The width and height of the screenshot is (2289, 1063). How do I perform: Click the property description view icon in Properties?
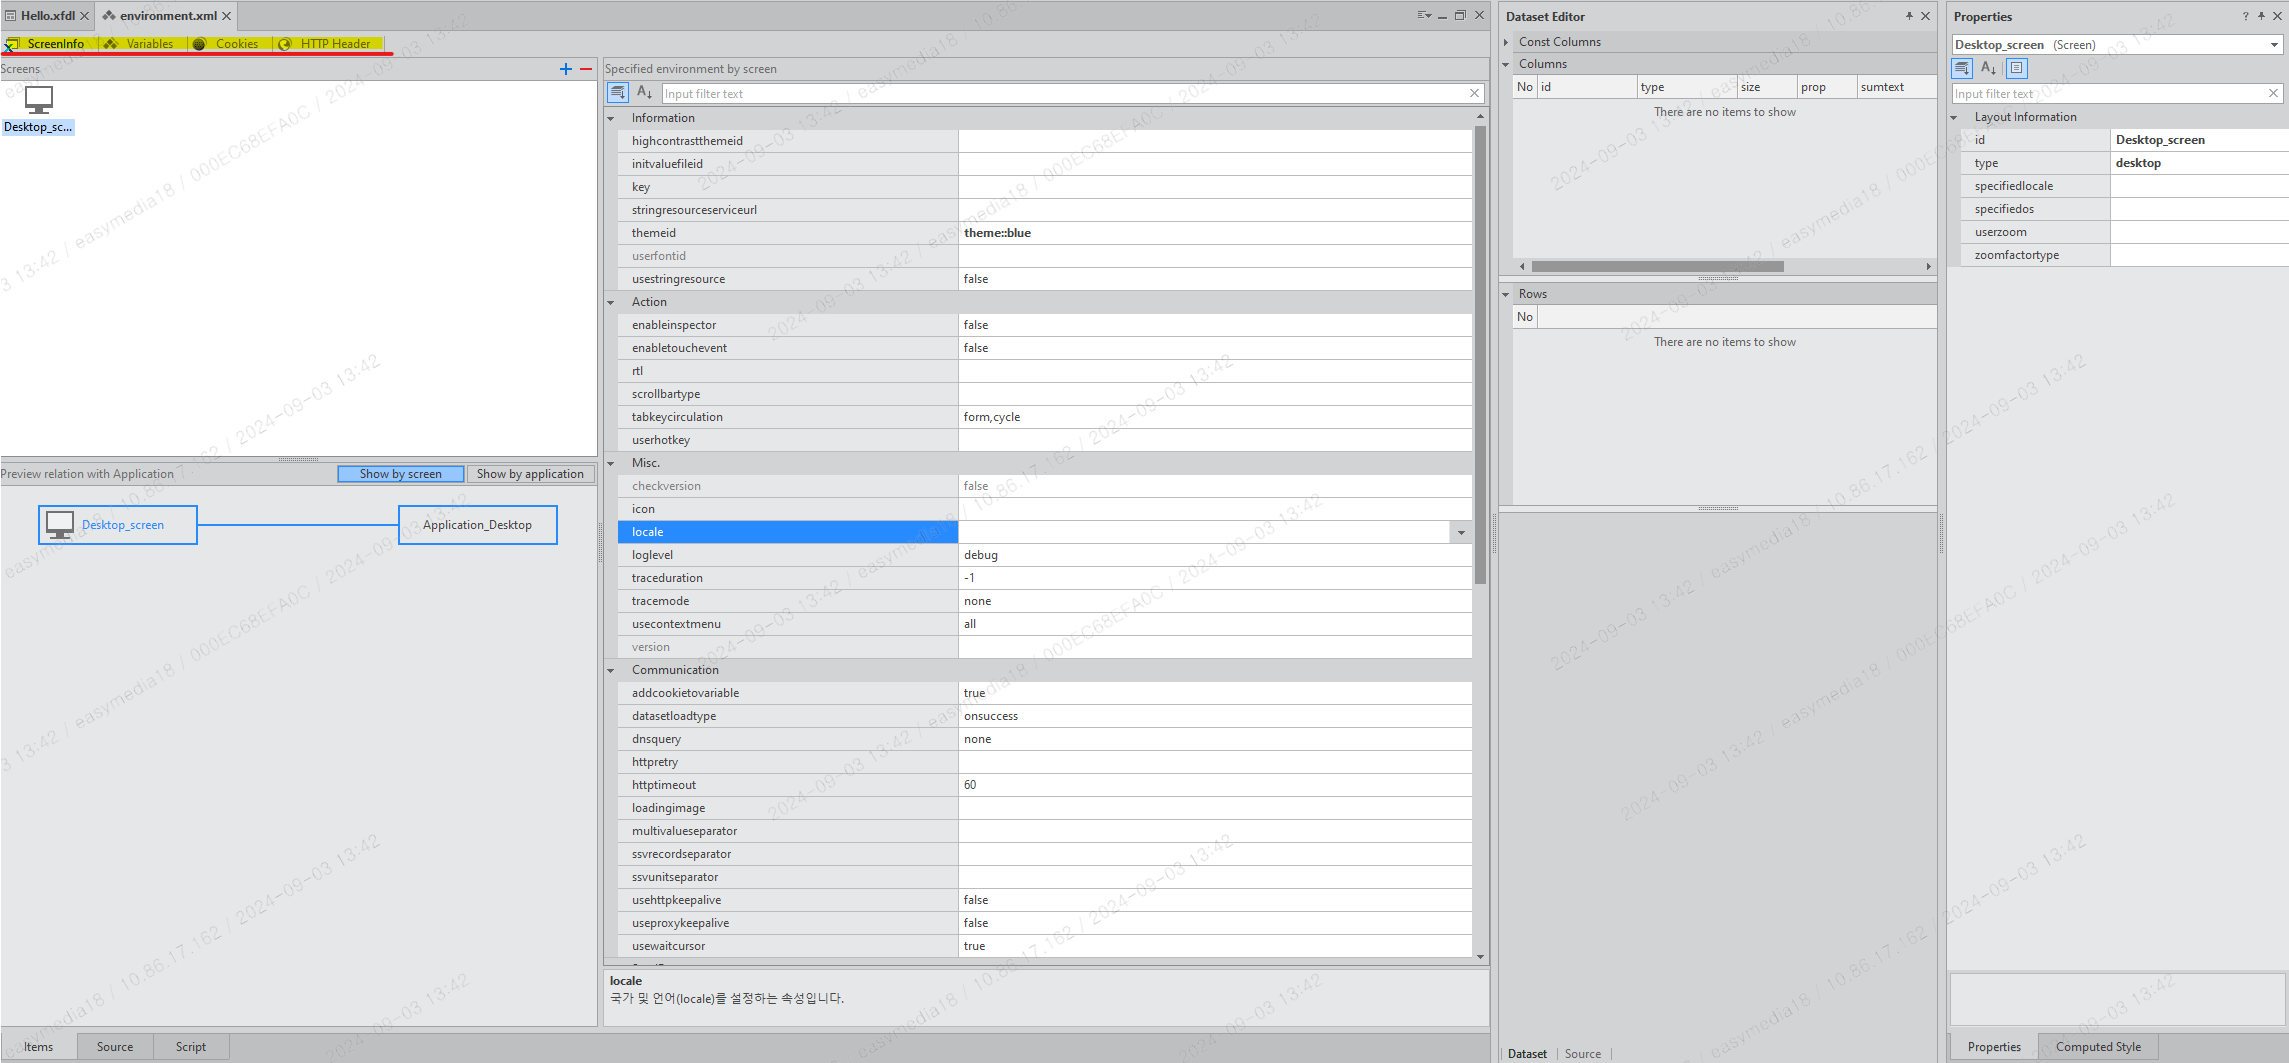(2016, 68)
